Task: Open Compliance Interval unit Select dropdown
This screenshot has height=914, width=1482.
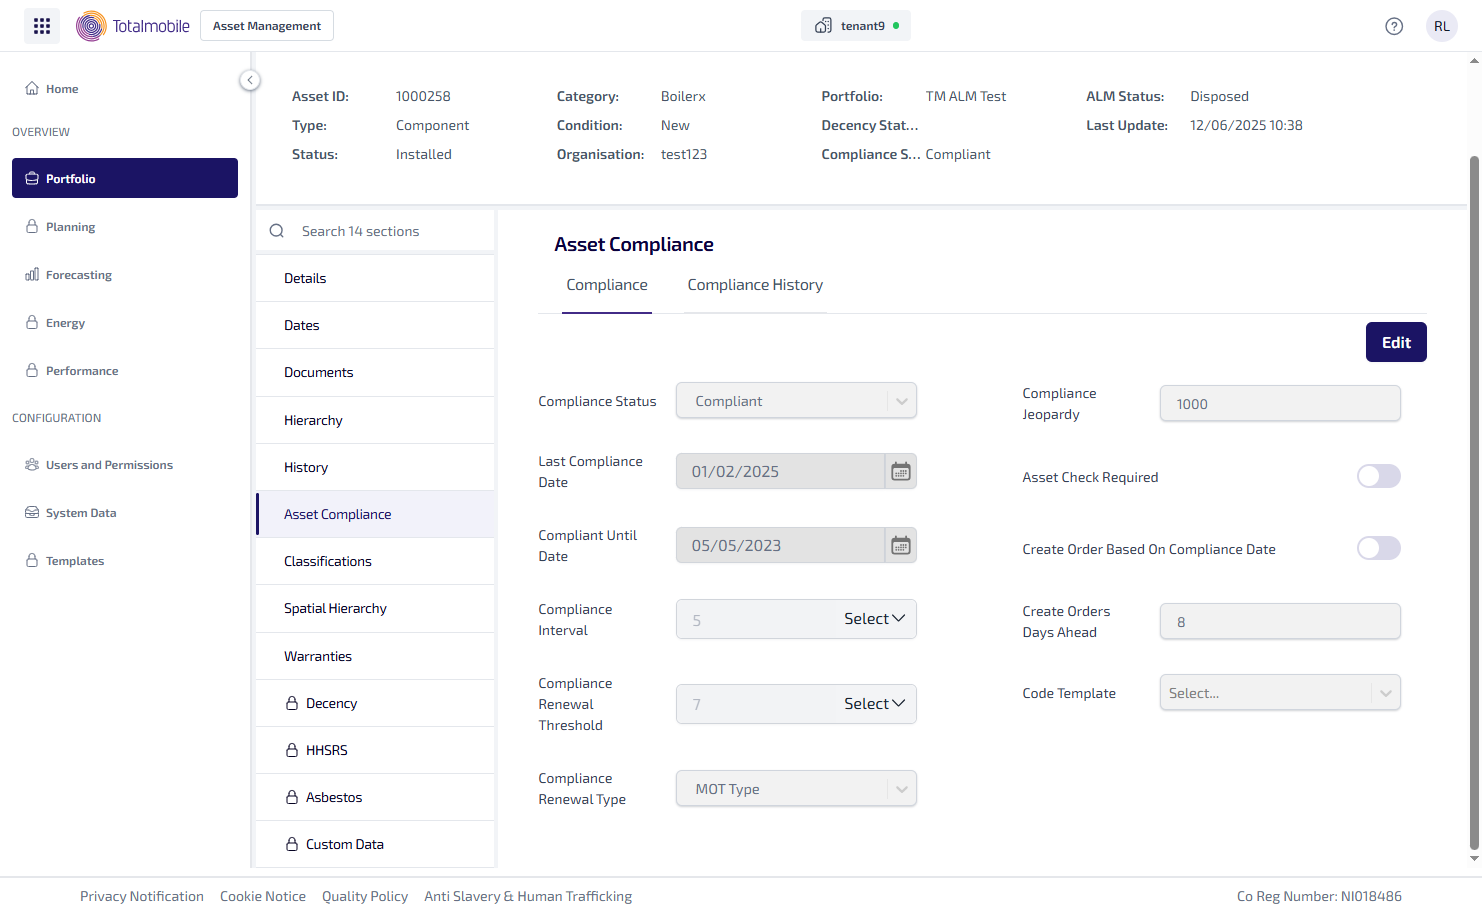Action: (874, 619)
